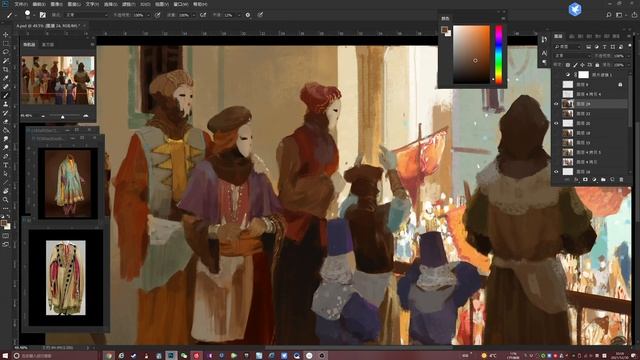This screenshot has height=360, width=640.
Task: Open the File menu
Action: [x=21, y=4]
